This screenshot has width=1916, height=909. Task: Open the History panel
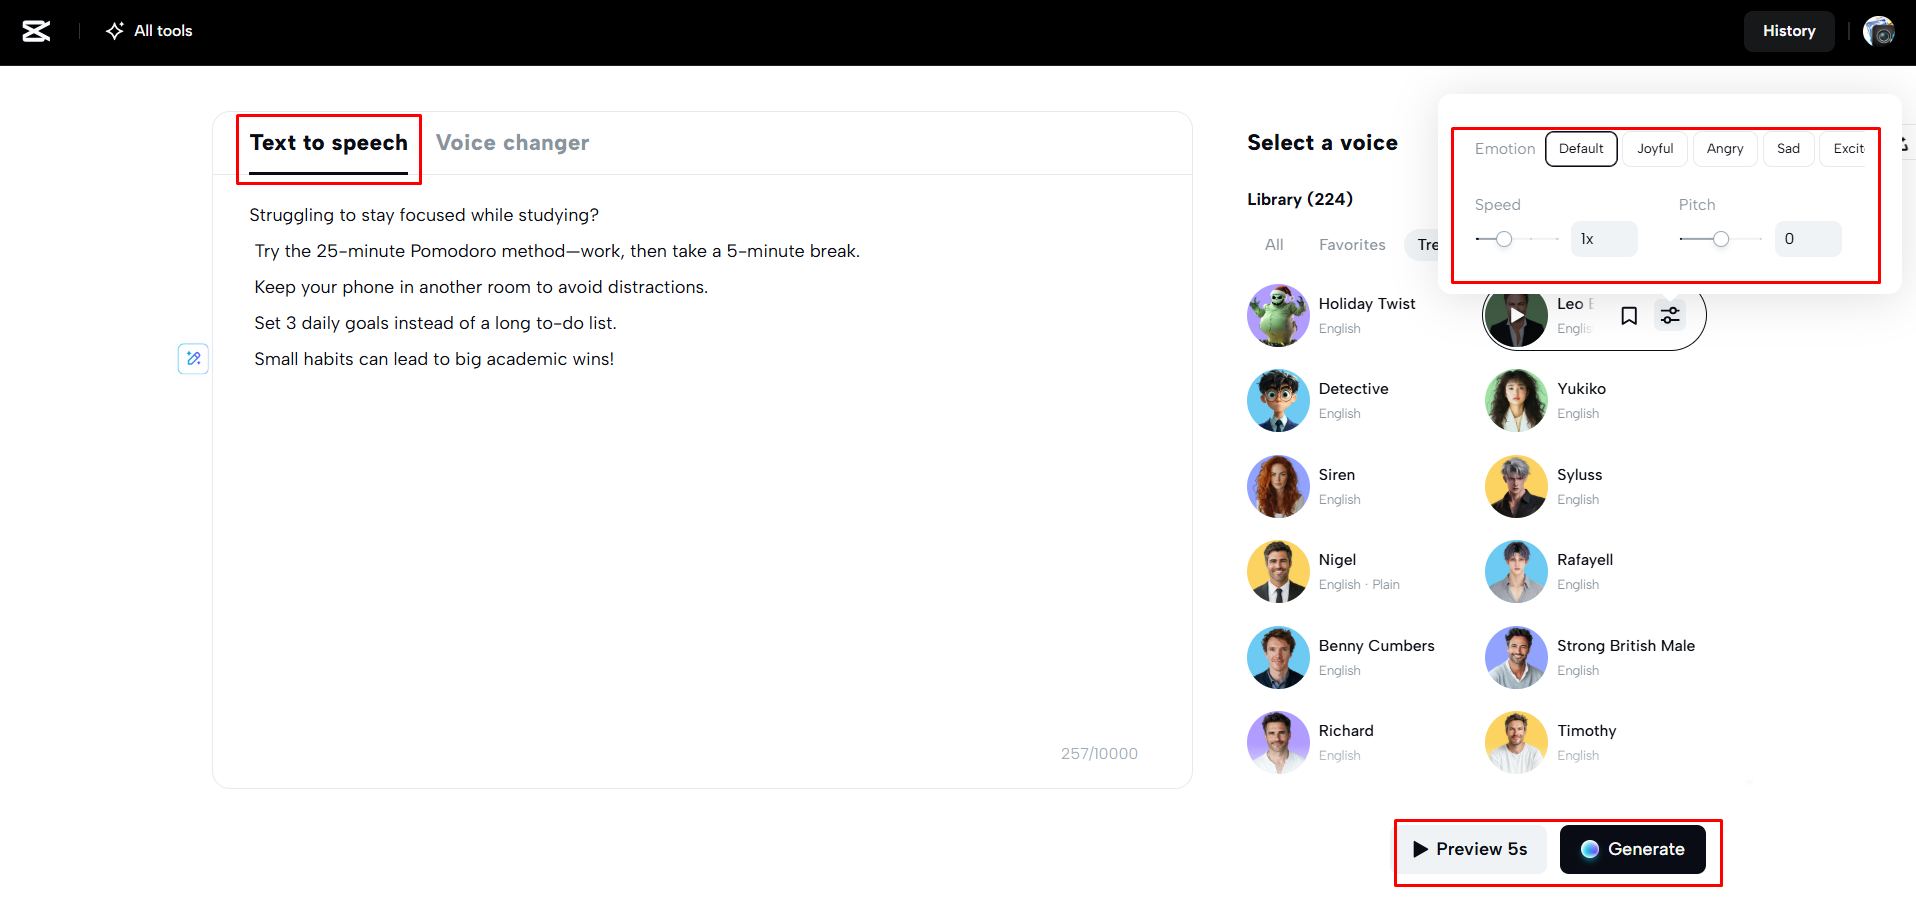coord(1789,31)
